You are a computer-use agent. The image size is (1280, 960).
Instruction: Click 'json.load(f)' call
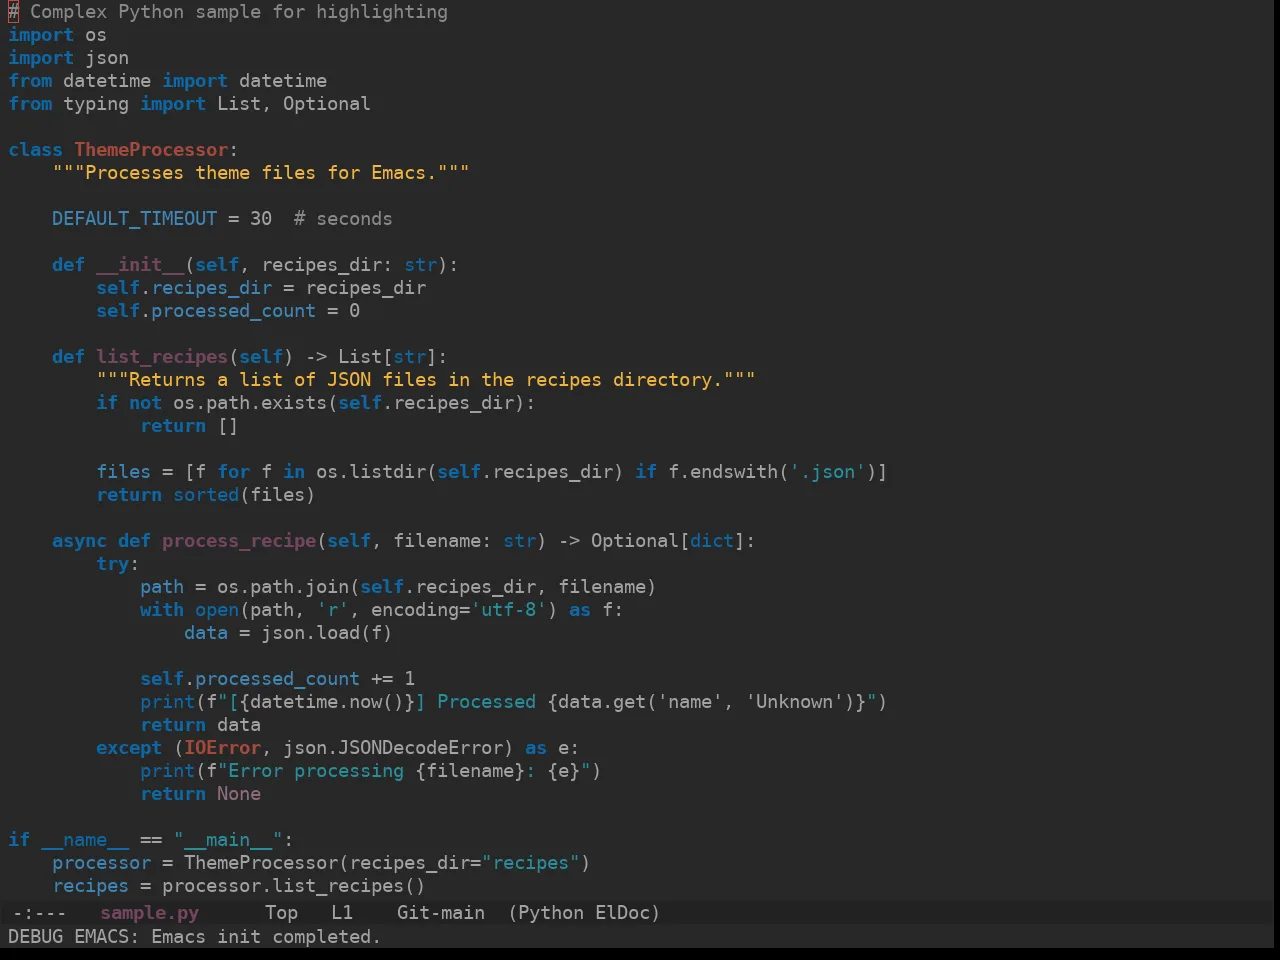[327, 632]
